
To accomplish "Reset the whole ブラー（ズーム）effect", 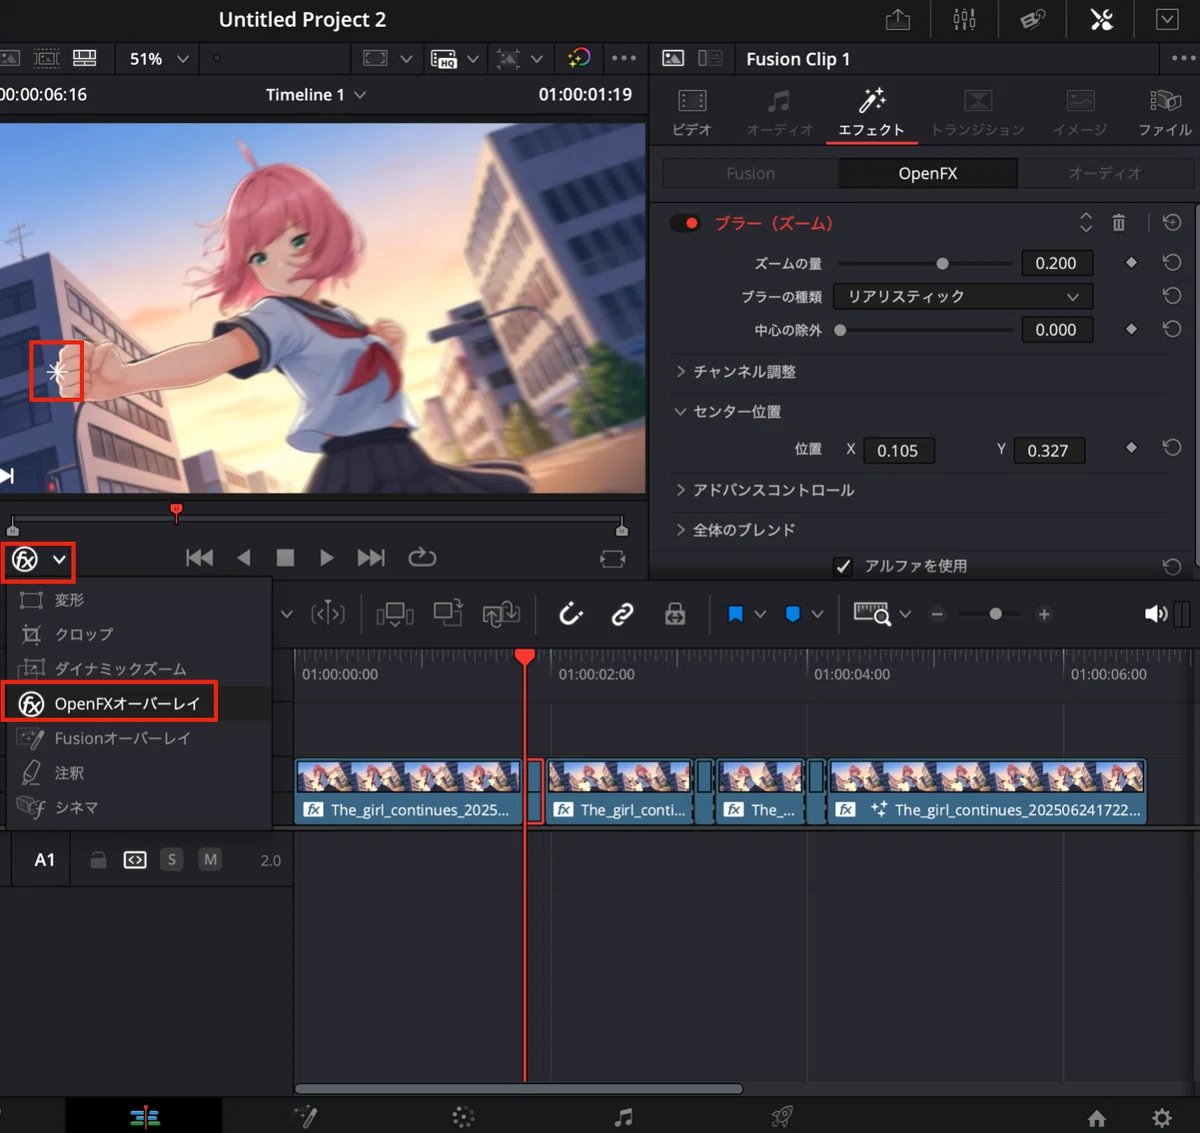I will click(1172, 223).
